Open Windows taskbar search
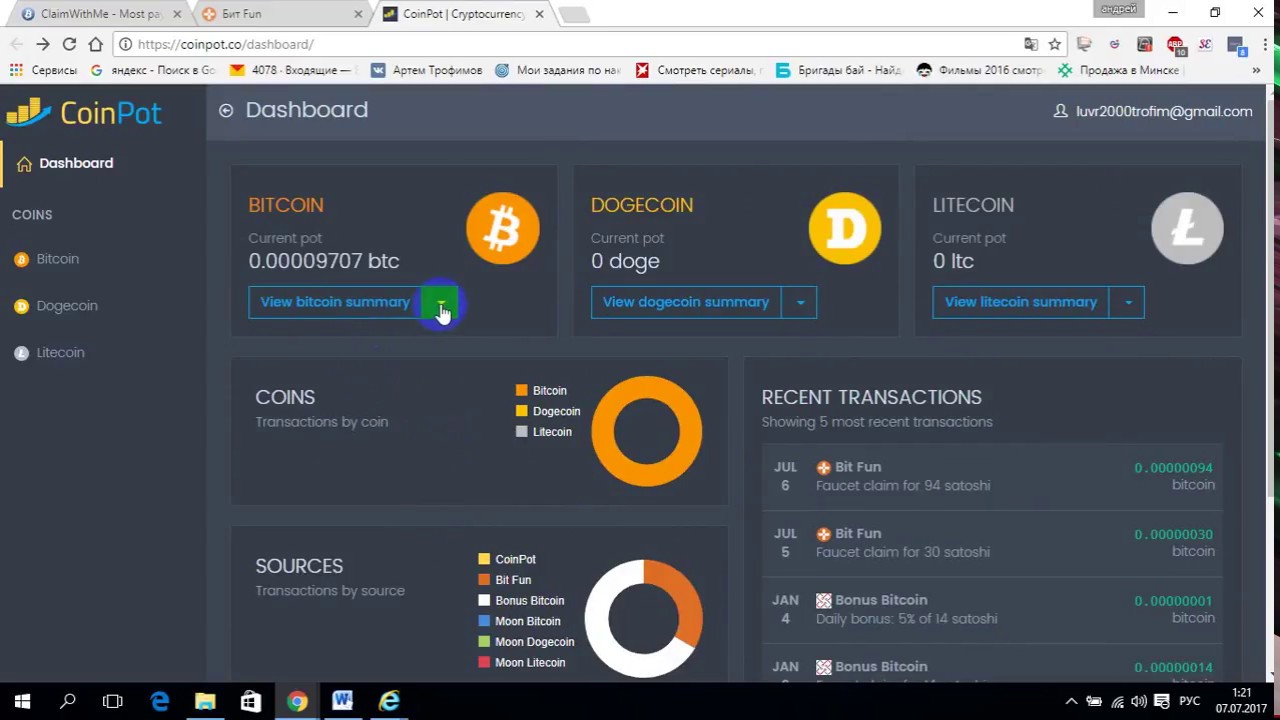1280x720 pixels. (68, 701)
